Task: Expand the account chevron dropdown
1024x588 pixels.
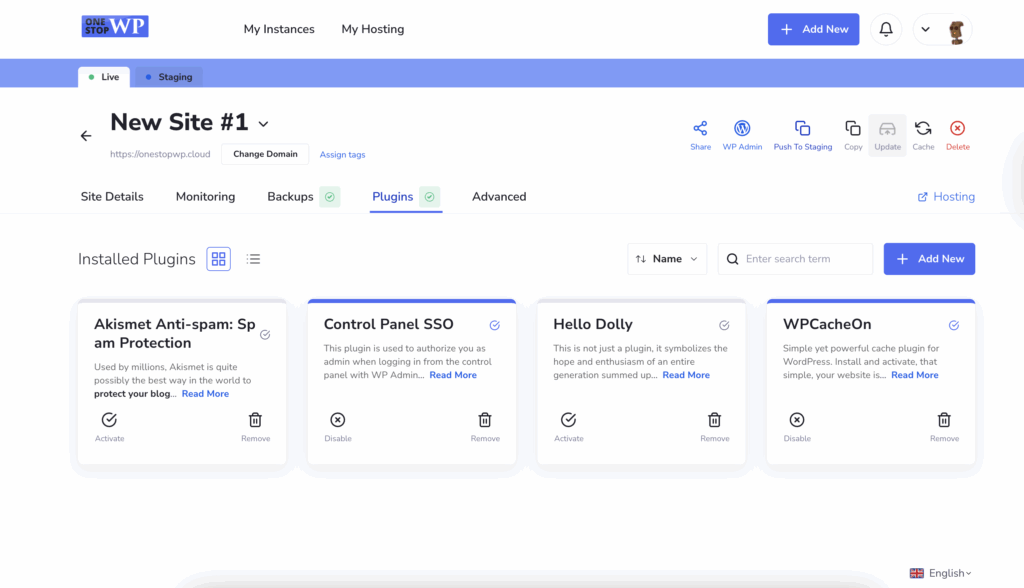Action: click(925, 29)
